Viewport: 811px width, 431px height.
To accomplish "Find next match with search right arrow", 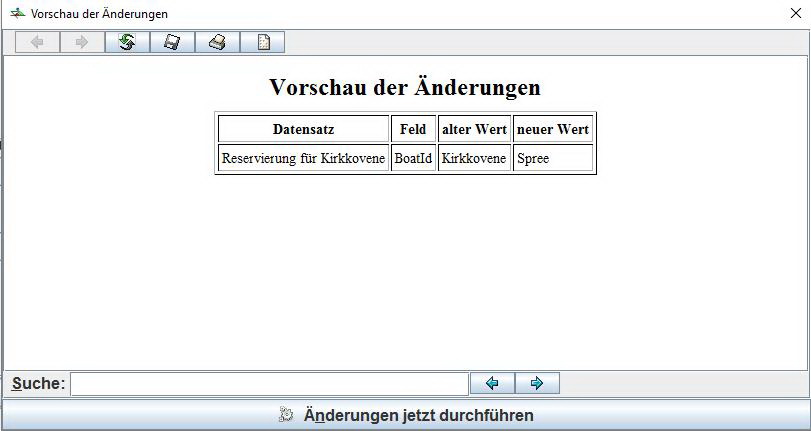I will [537, 383].
